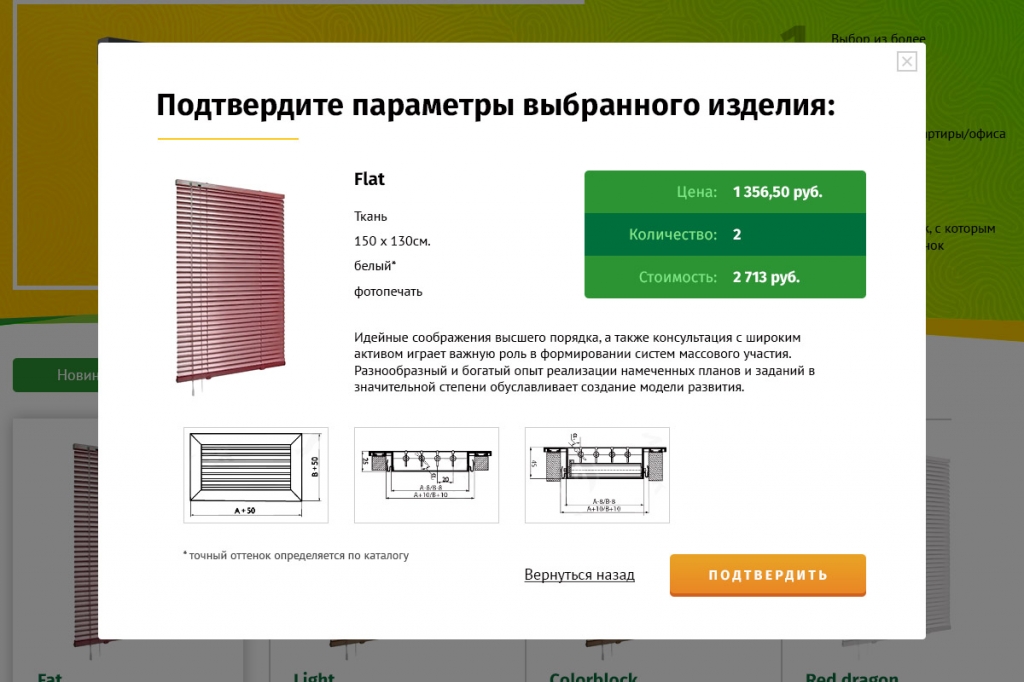This screenshot has height=682, width=1024.
Task: Click the фотопечать option text
Action: pyautogui.click(x=388, y=291)
